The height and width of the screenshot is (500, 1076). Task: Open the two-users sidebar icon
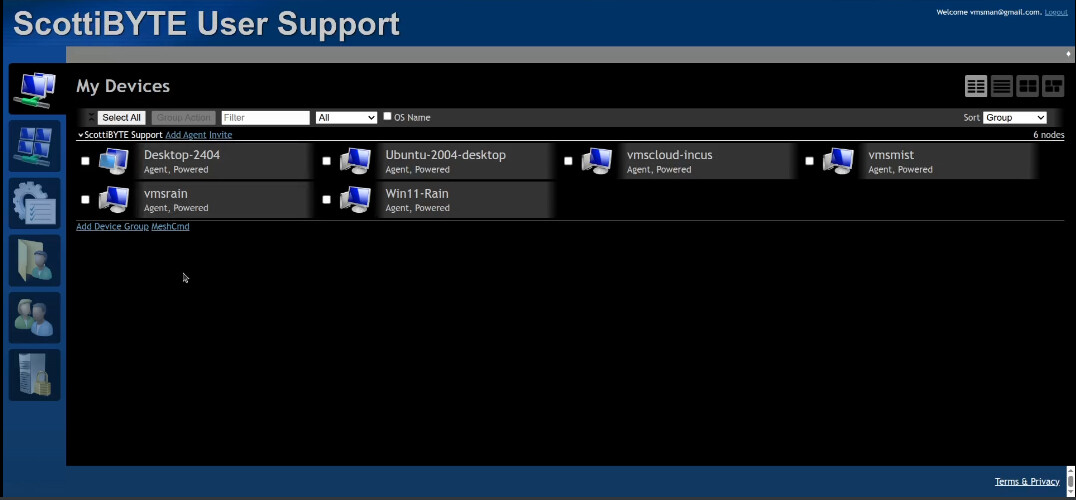pyautogui.click(x=35, y=317)
